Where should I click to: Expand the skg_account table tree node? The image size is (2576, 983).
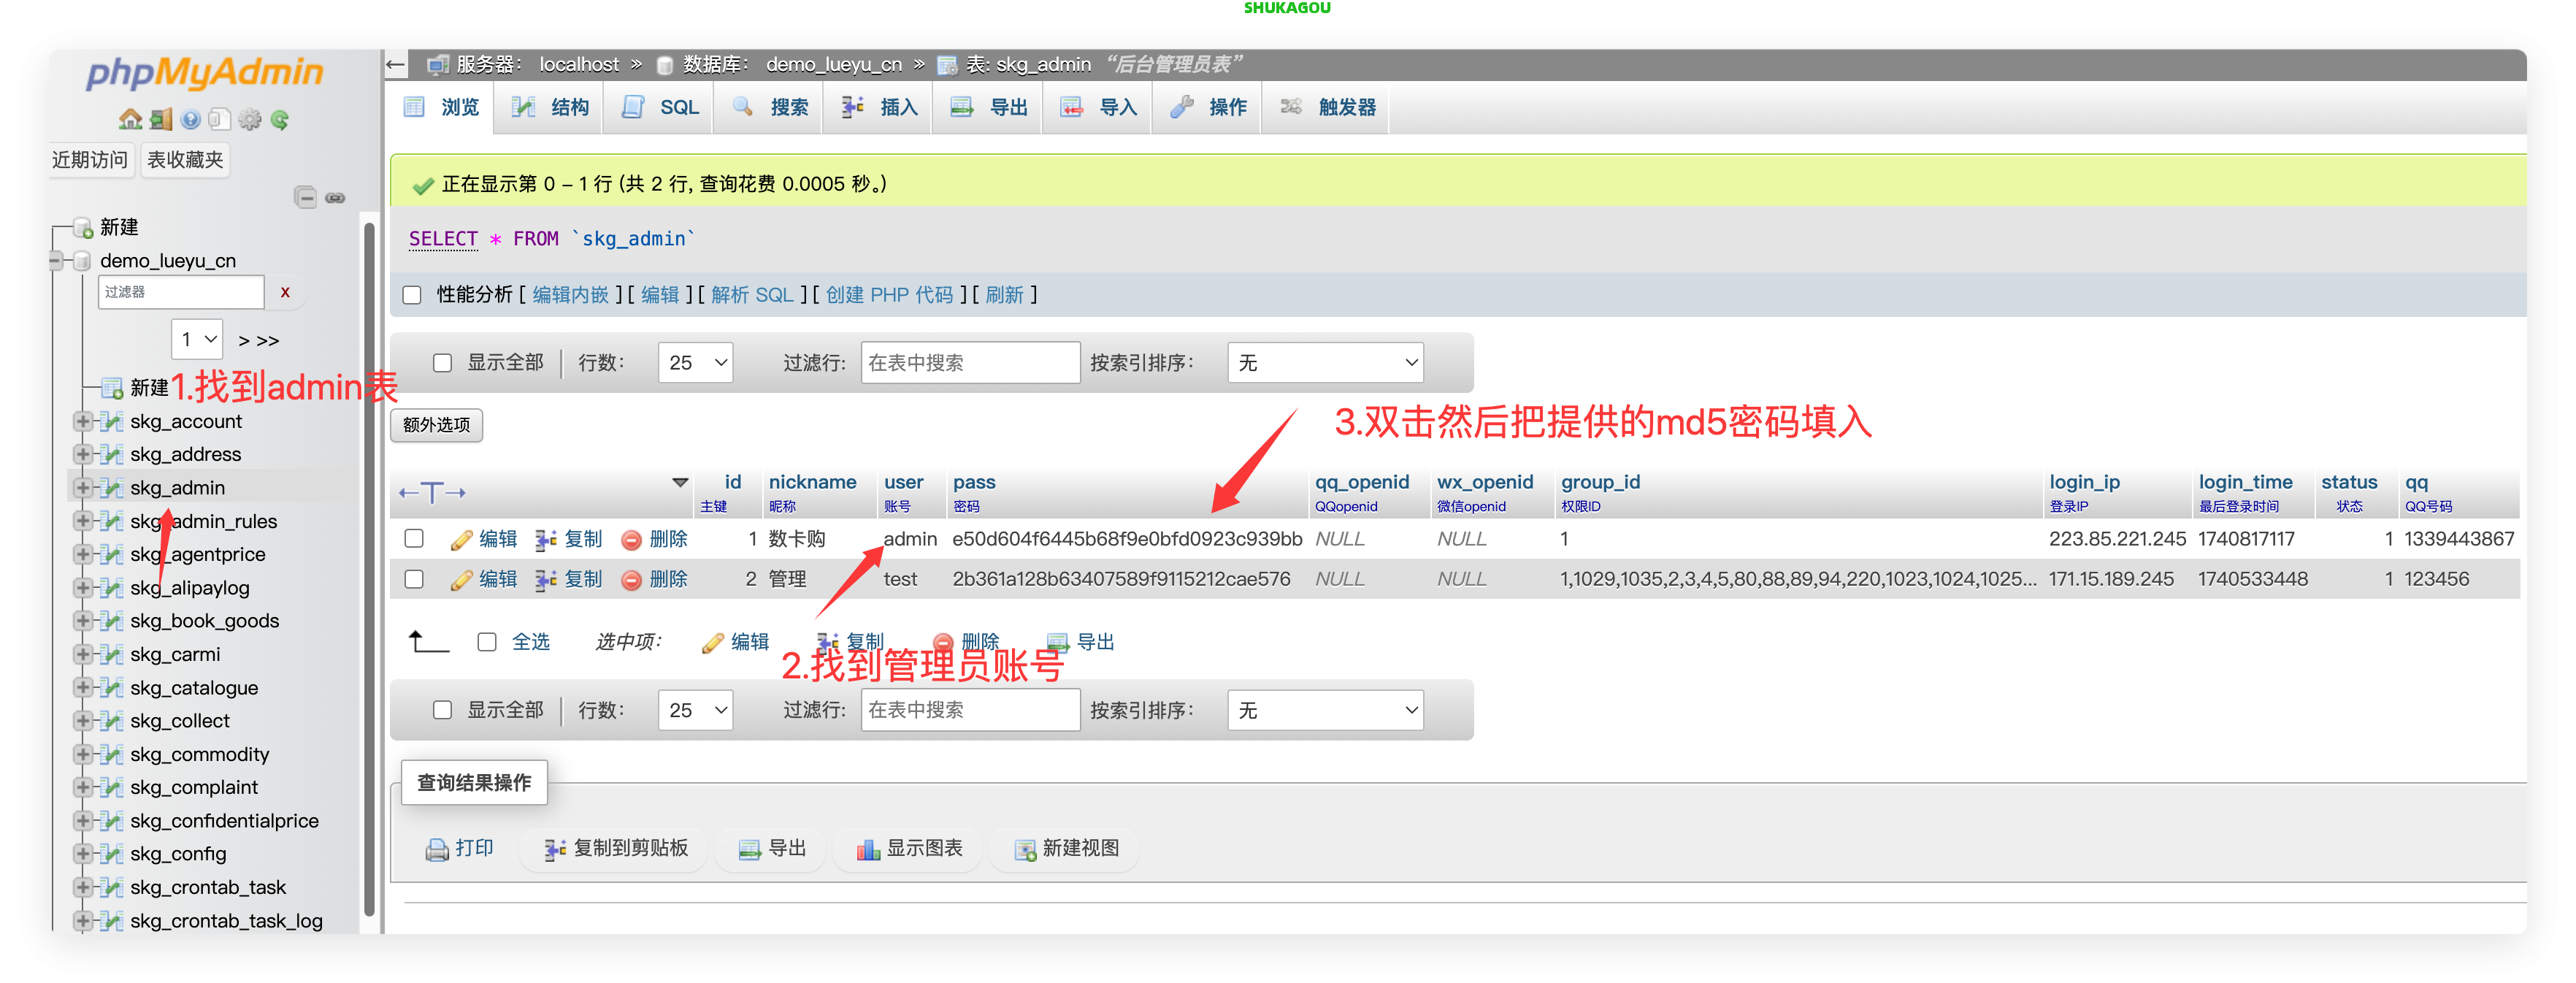(x=82, y=421)
